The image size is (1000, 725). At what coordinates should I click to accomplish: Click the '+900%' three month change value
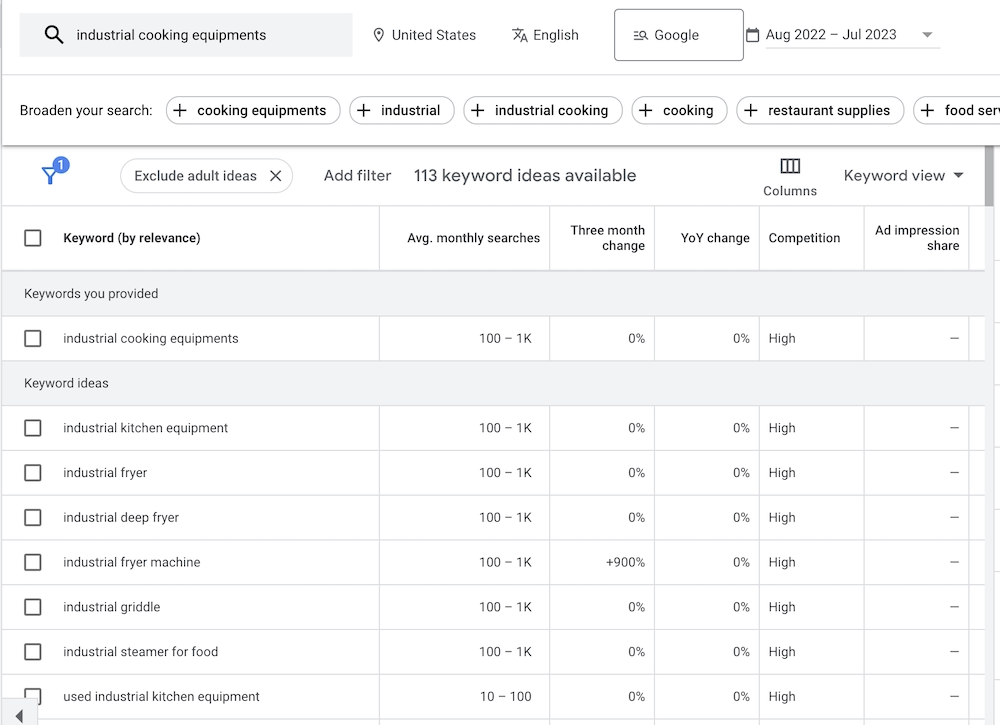(625, 562)
